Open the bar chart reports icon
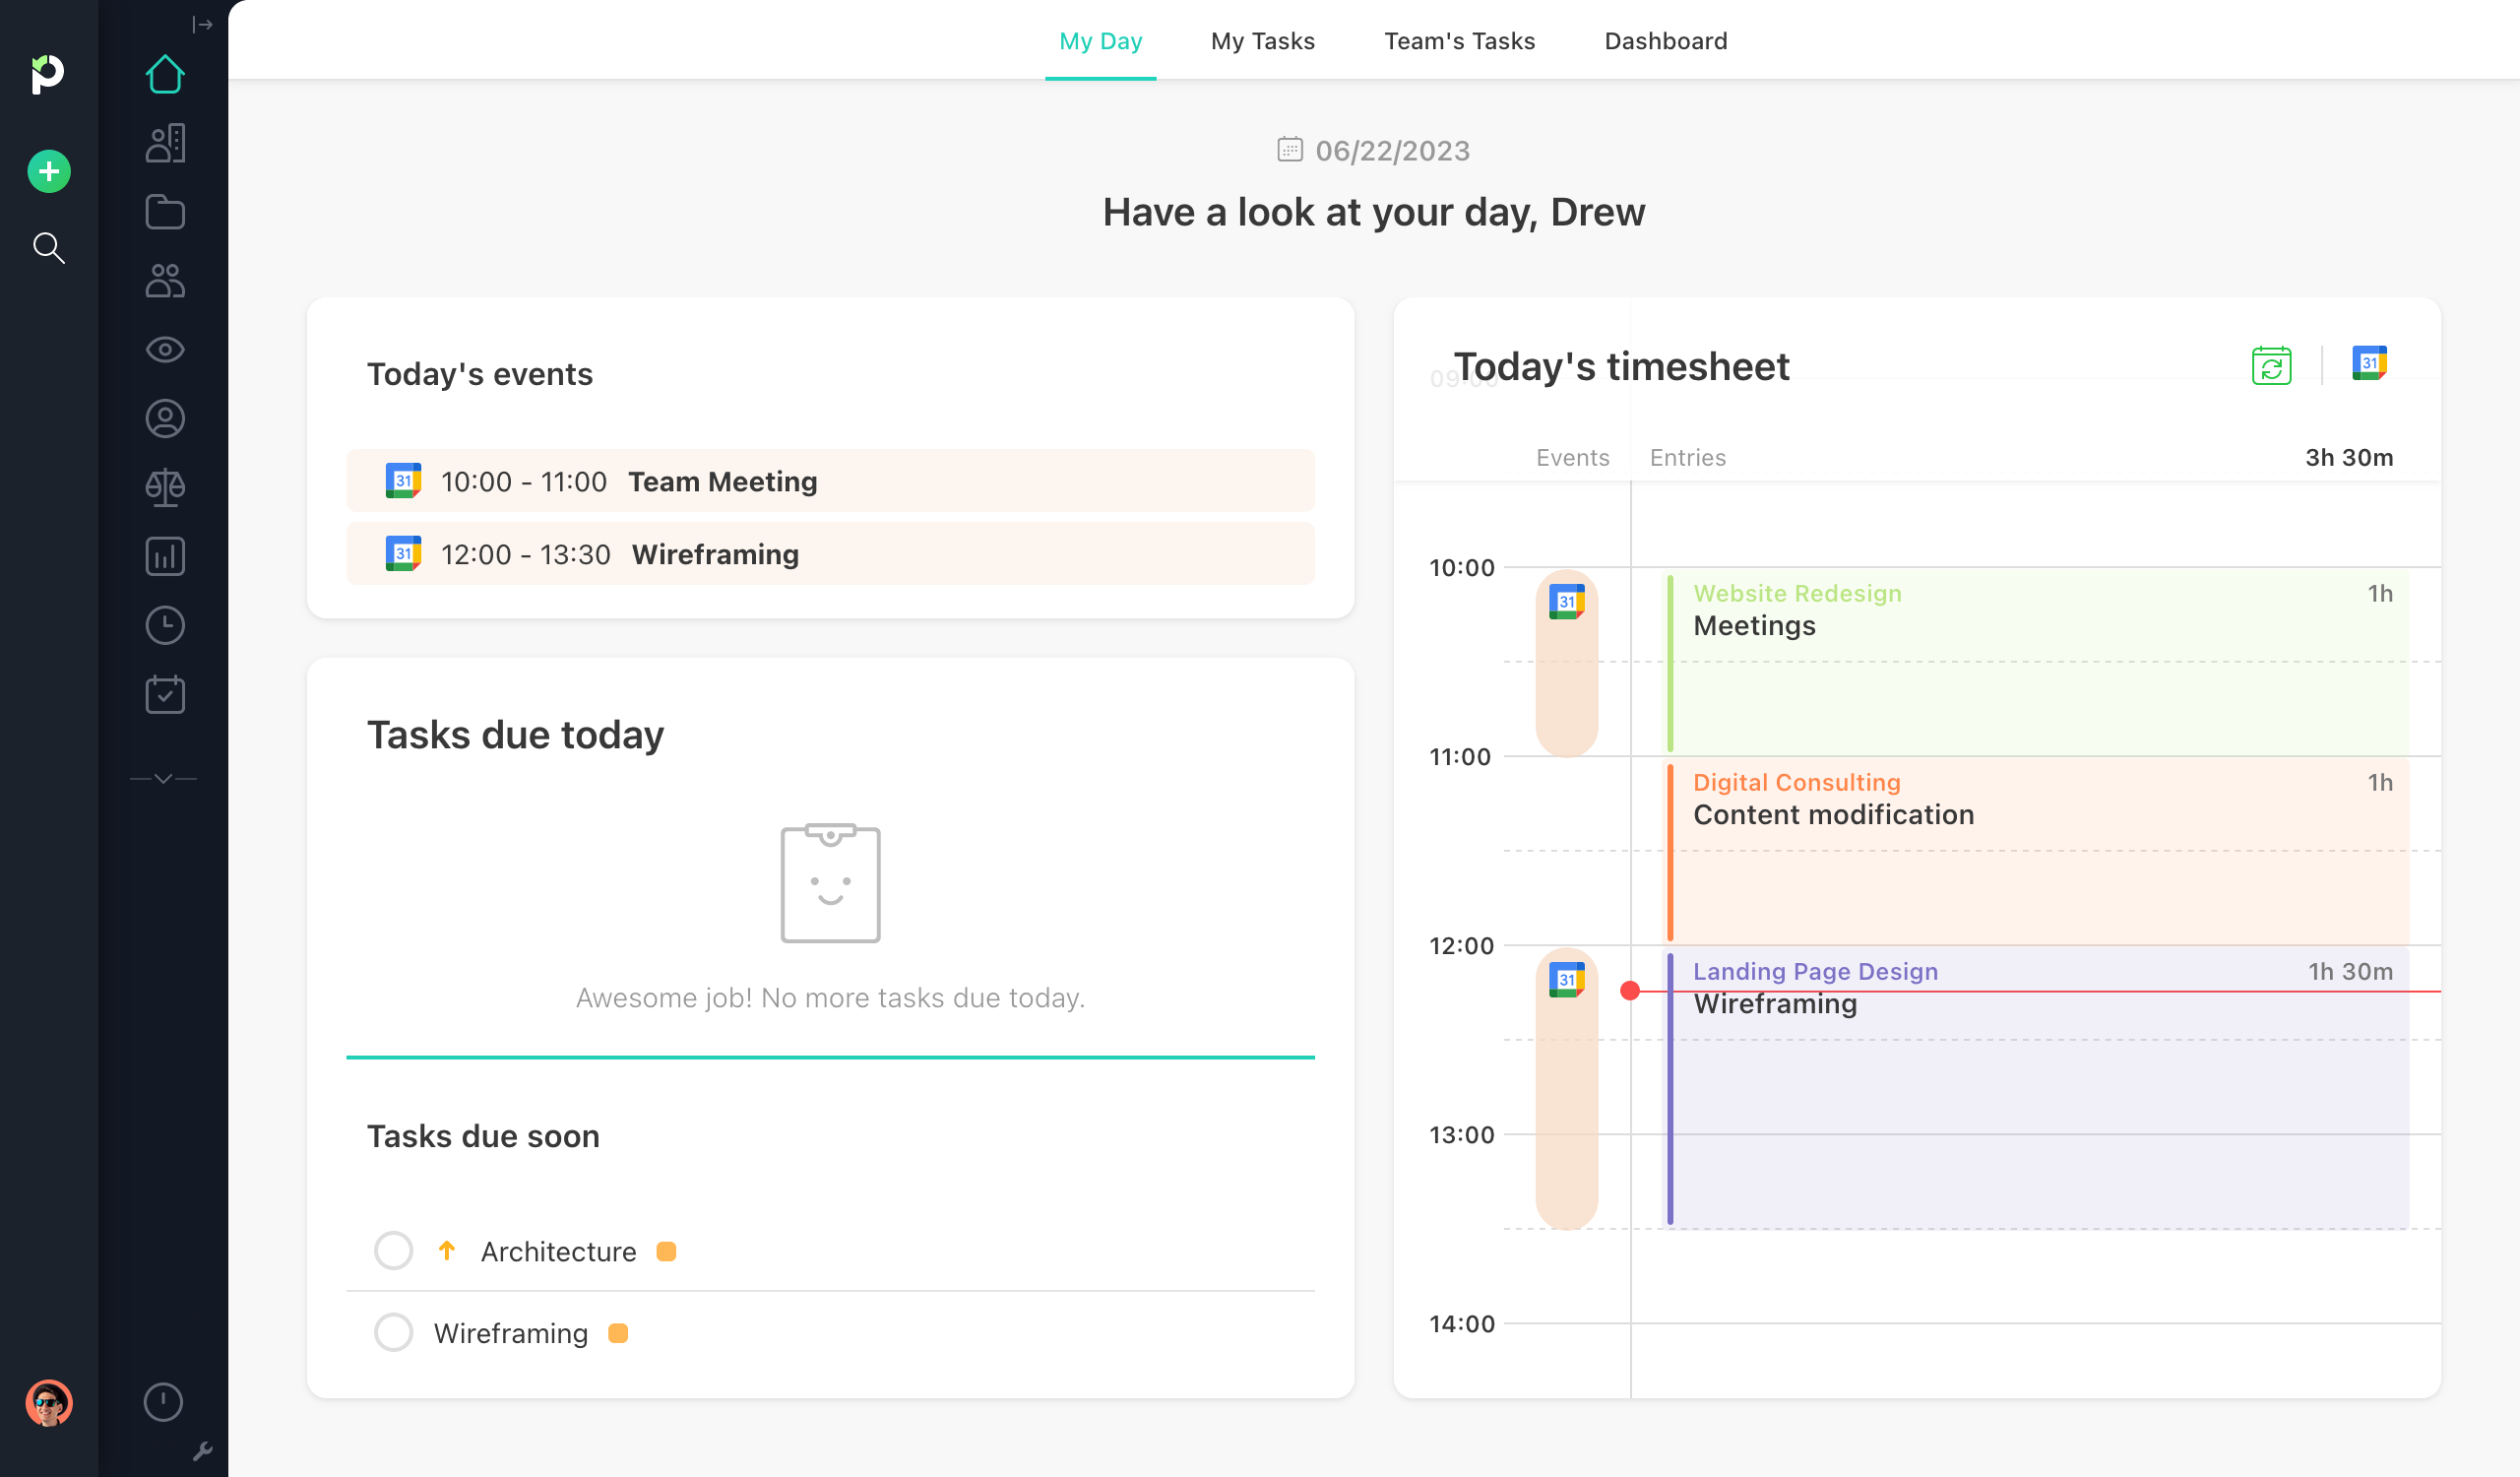This screenshot has height=1477, width=2520. coord(165,557)
